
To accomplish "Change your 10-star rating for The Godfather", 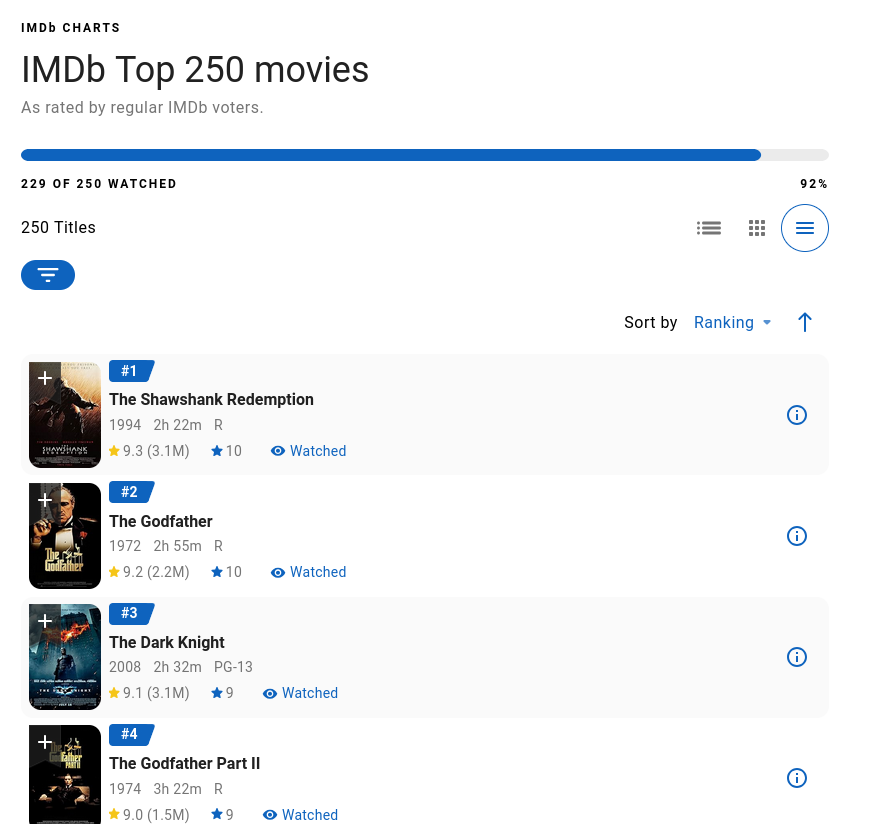I will point(227,572).
